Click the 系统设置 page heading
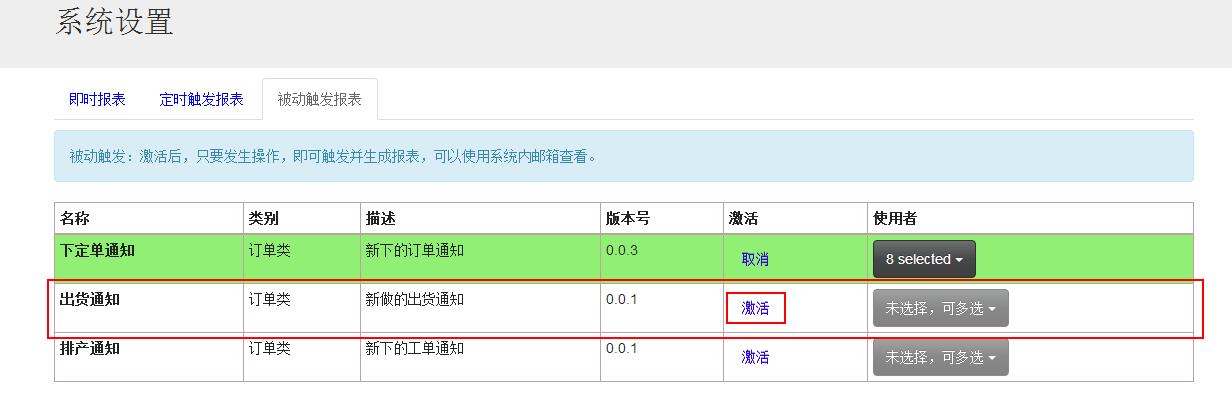1232x419 pixels. [x=114, y=22]
